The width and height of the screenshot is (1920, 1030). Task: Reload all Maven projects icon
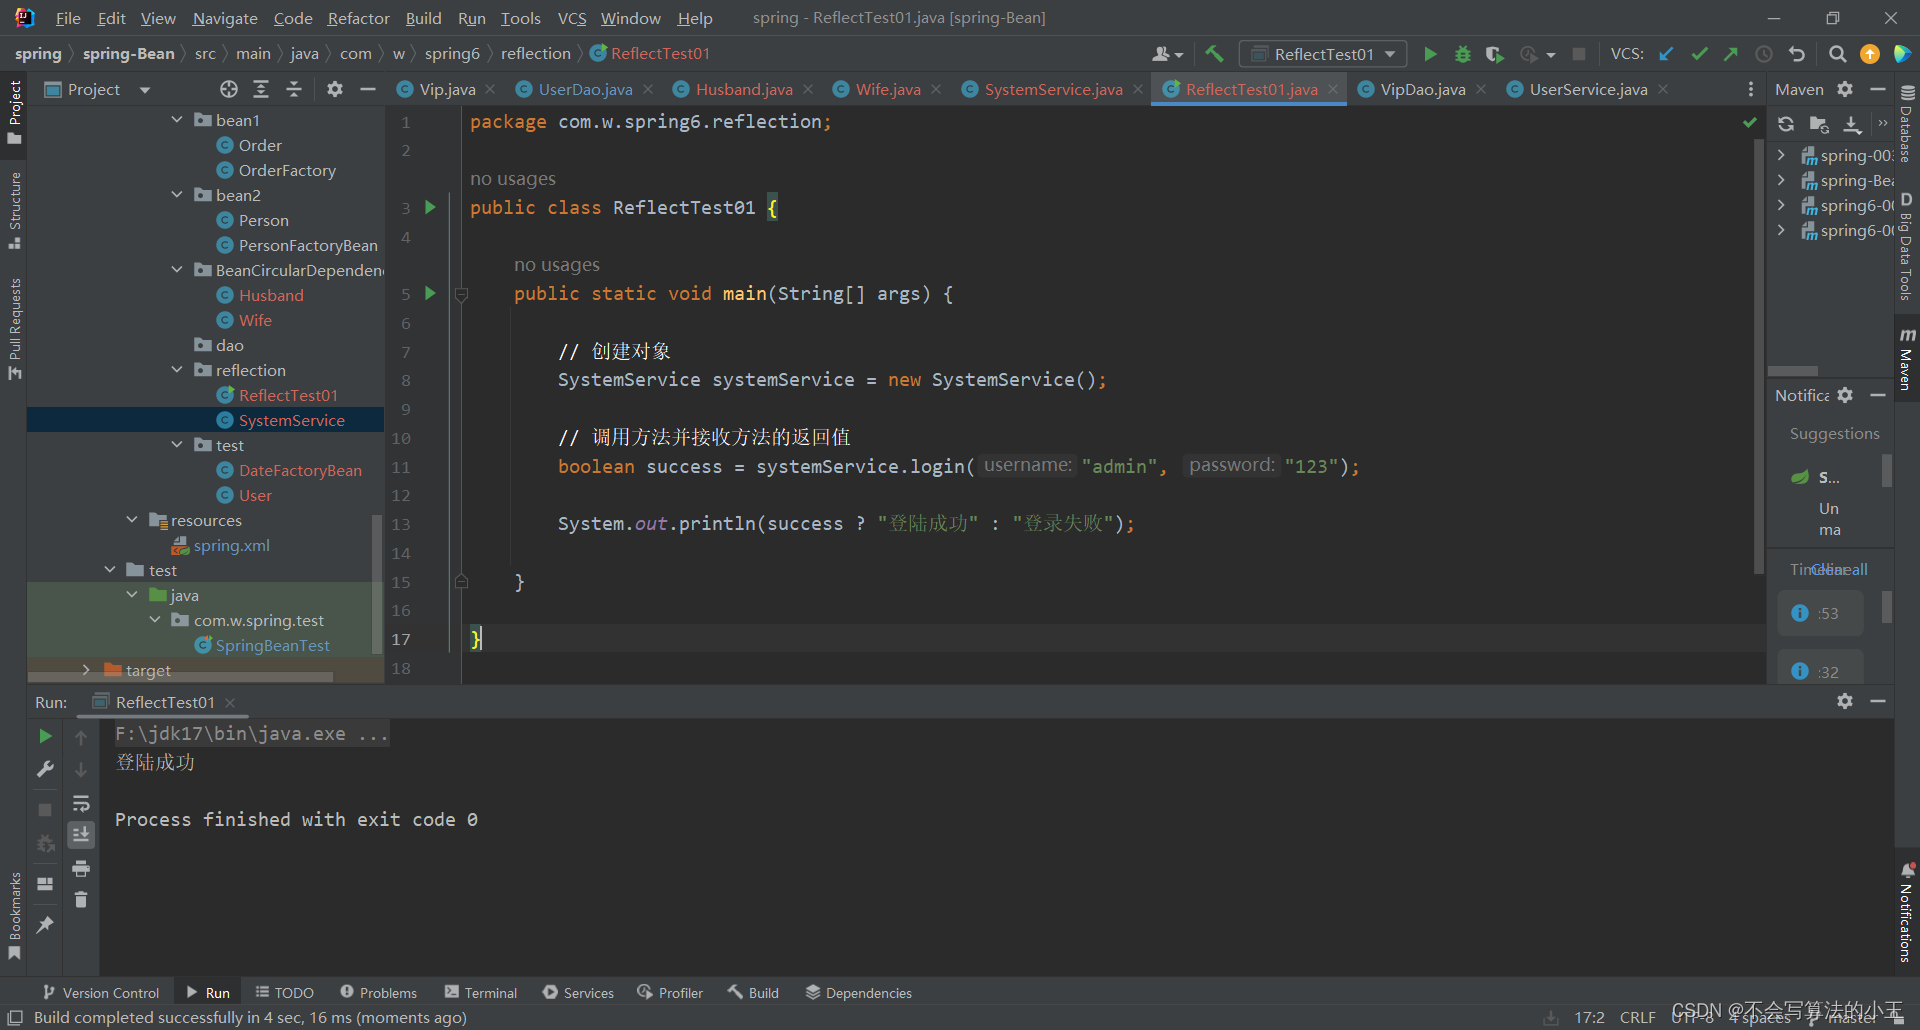click(1786, 124)
